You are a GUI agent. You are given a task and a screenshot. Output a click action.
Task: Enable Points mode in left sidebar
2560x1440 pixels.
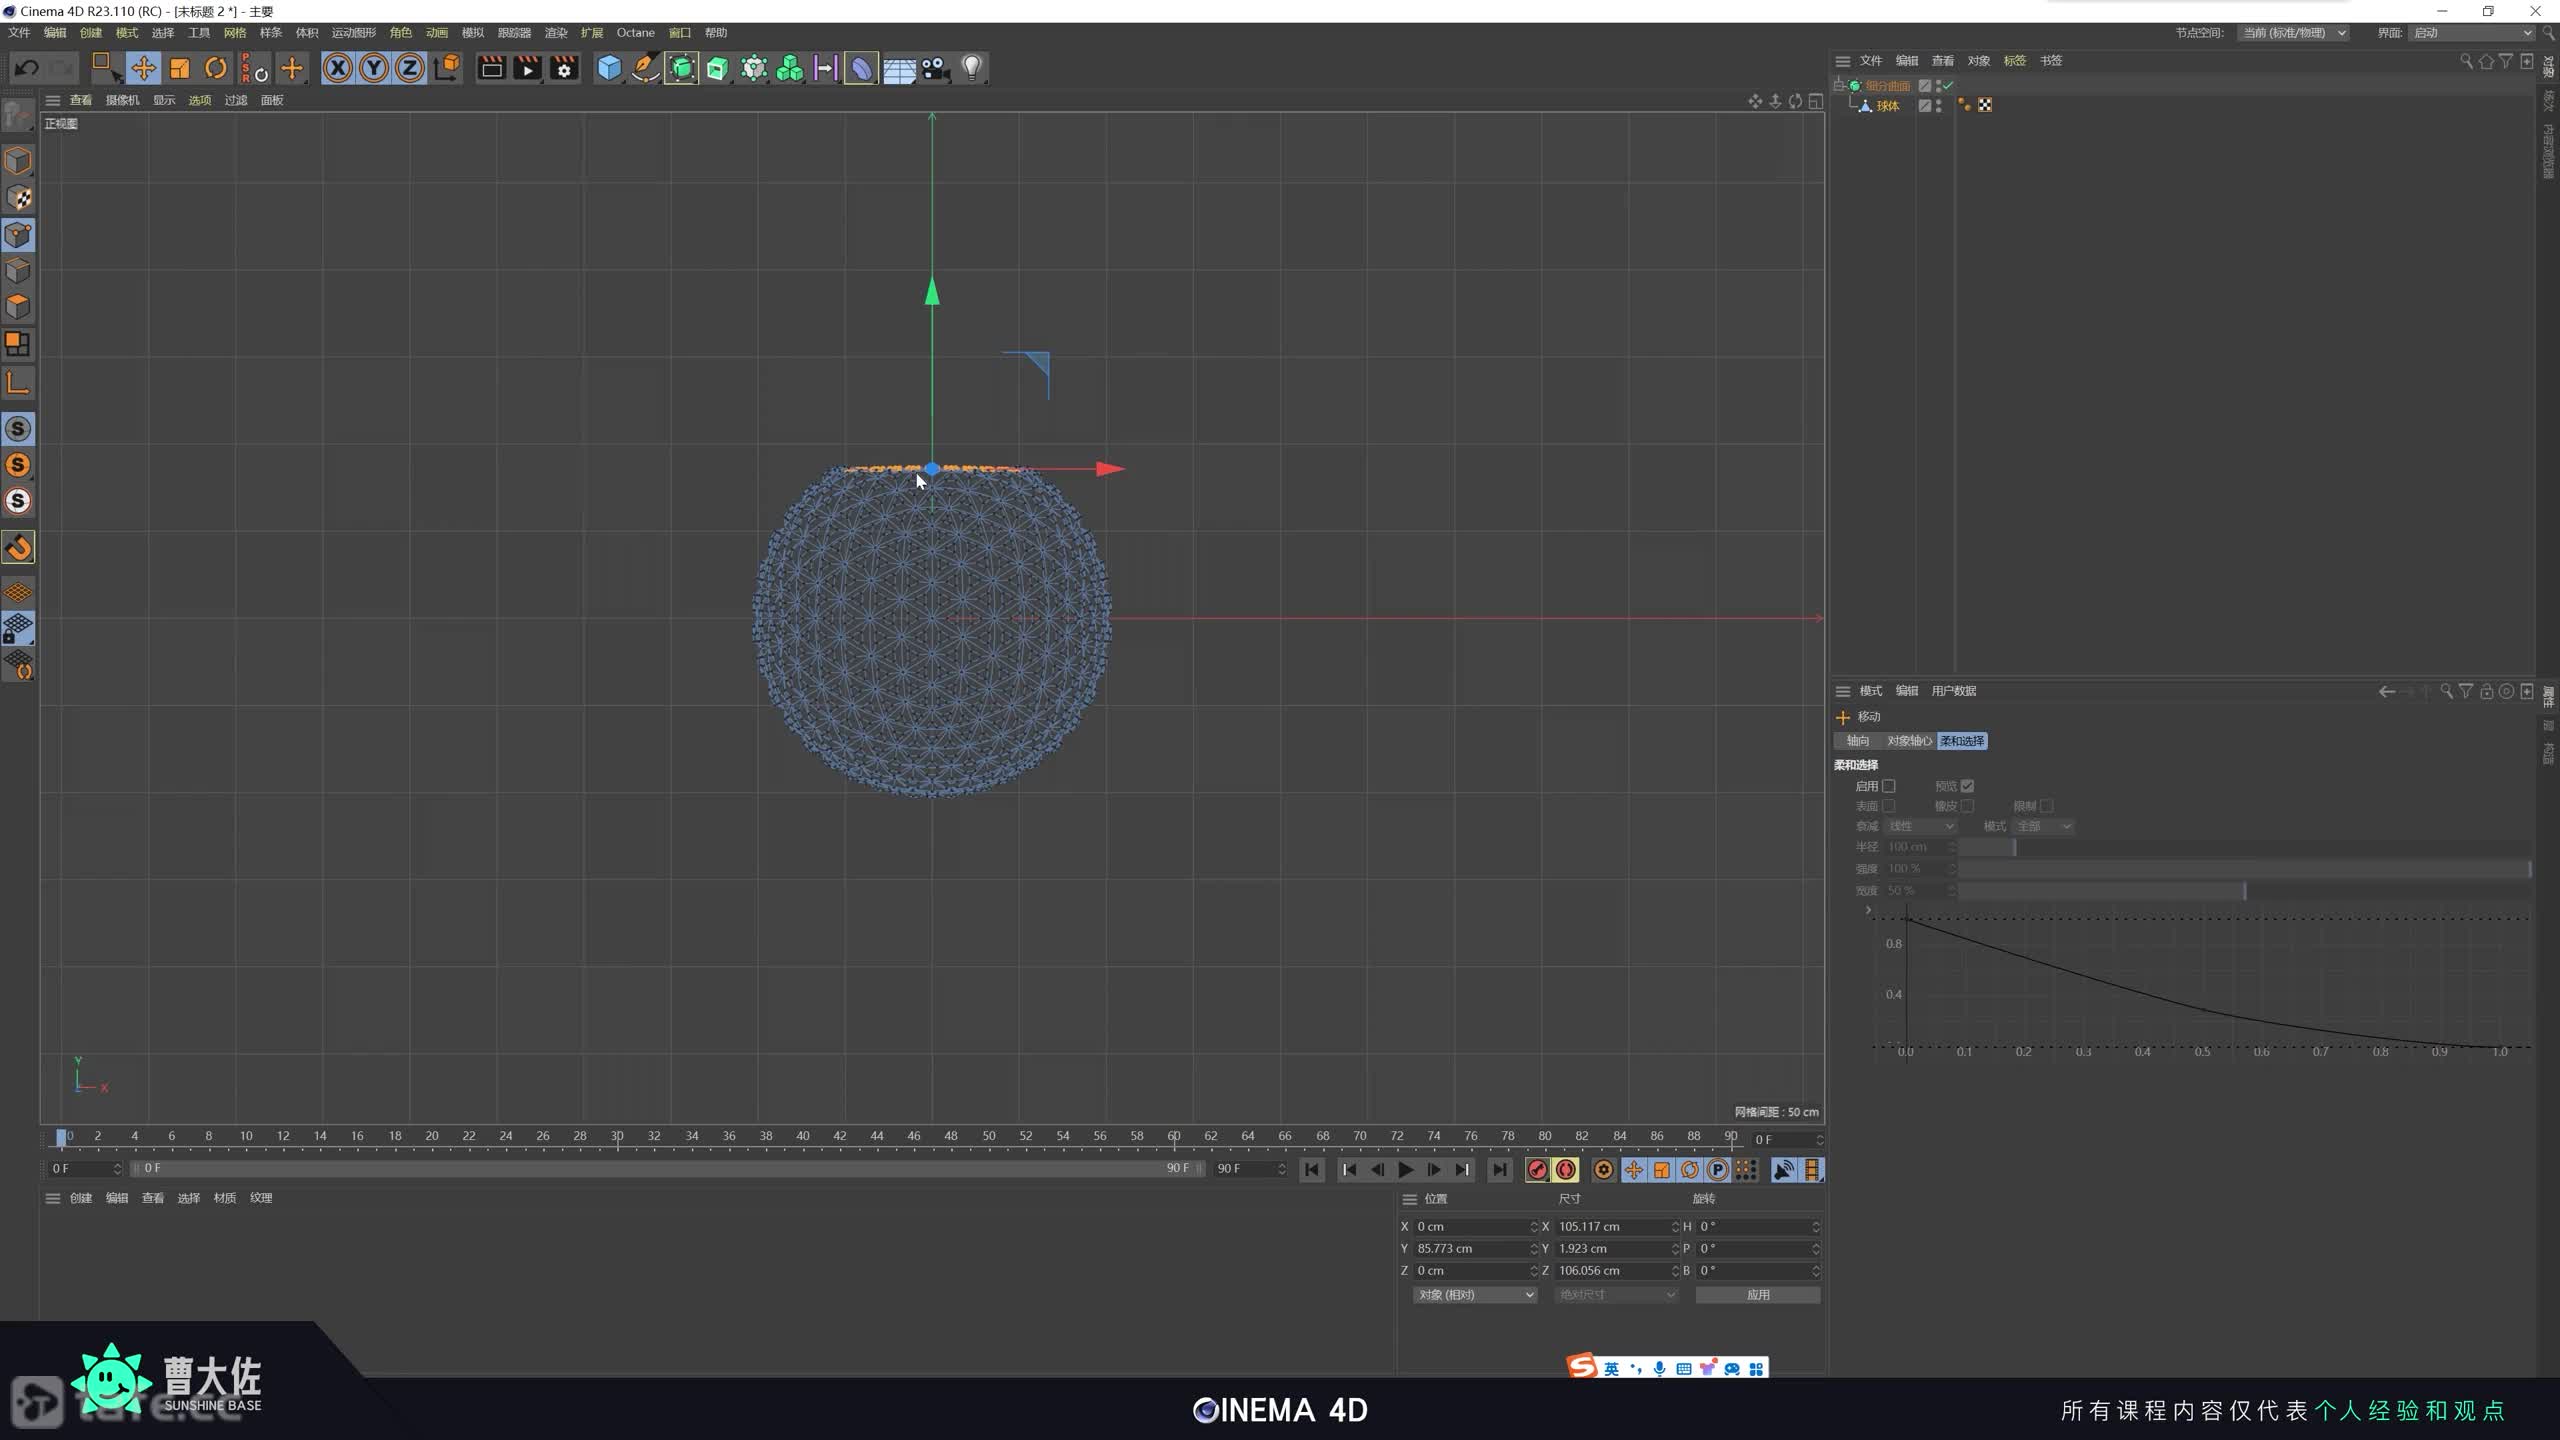tap(18, 235)
